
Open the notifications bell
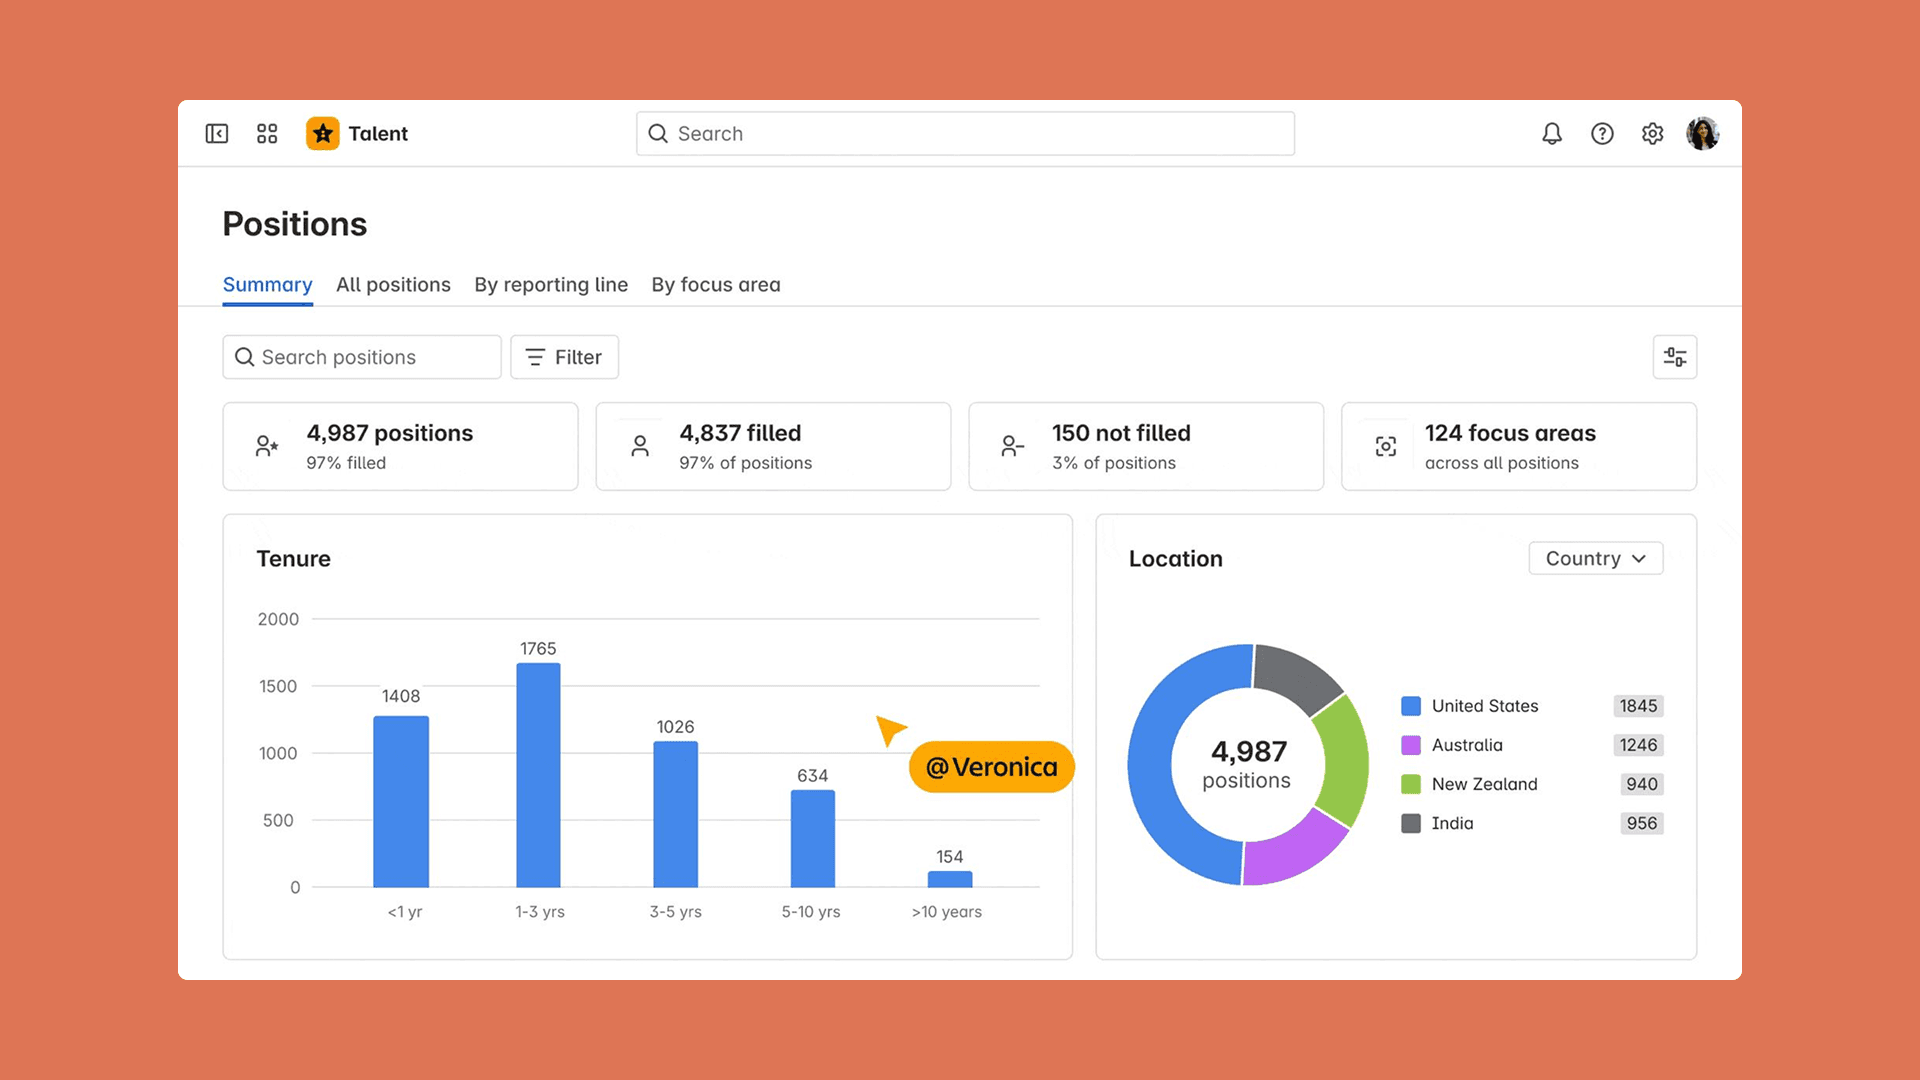pos(1552,134)
